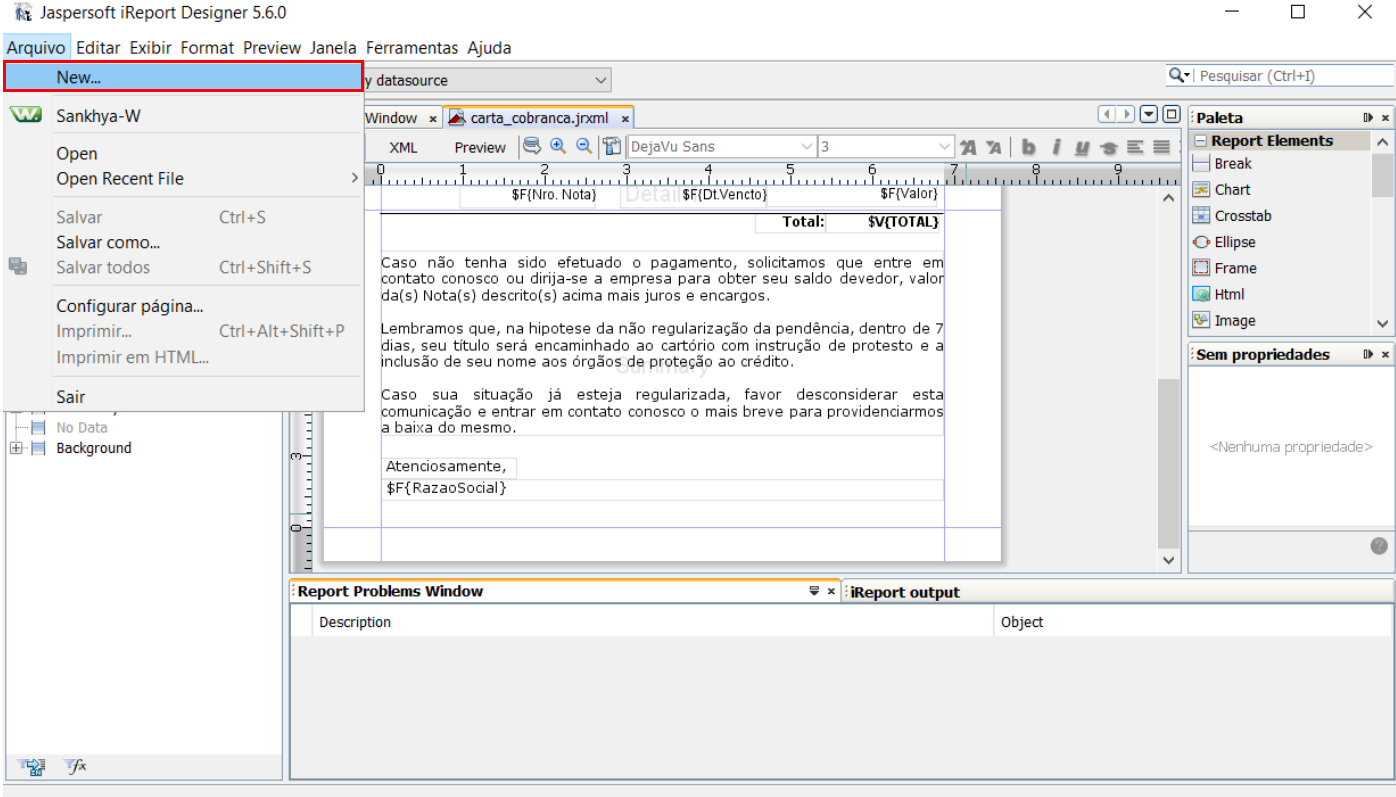Open the Janela menu

click(333, 47)
